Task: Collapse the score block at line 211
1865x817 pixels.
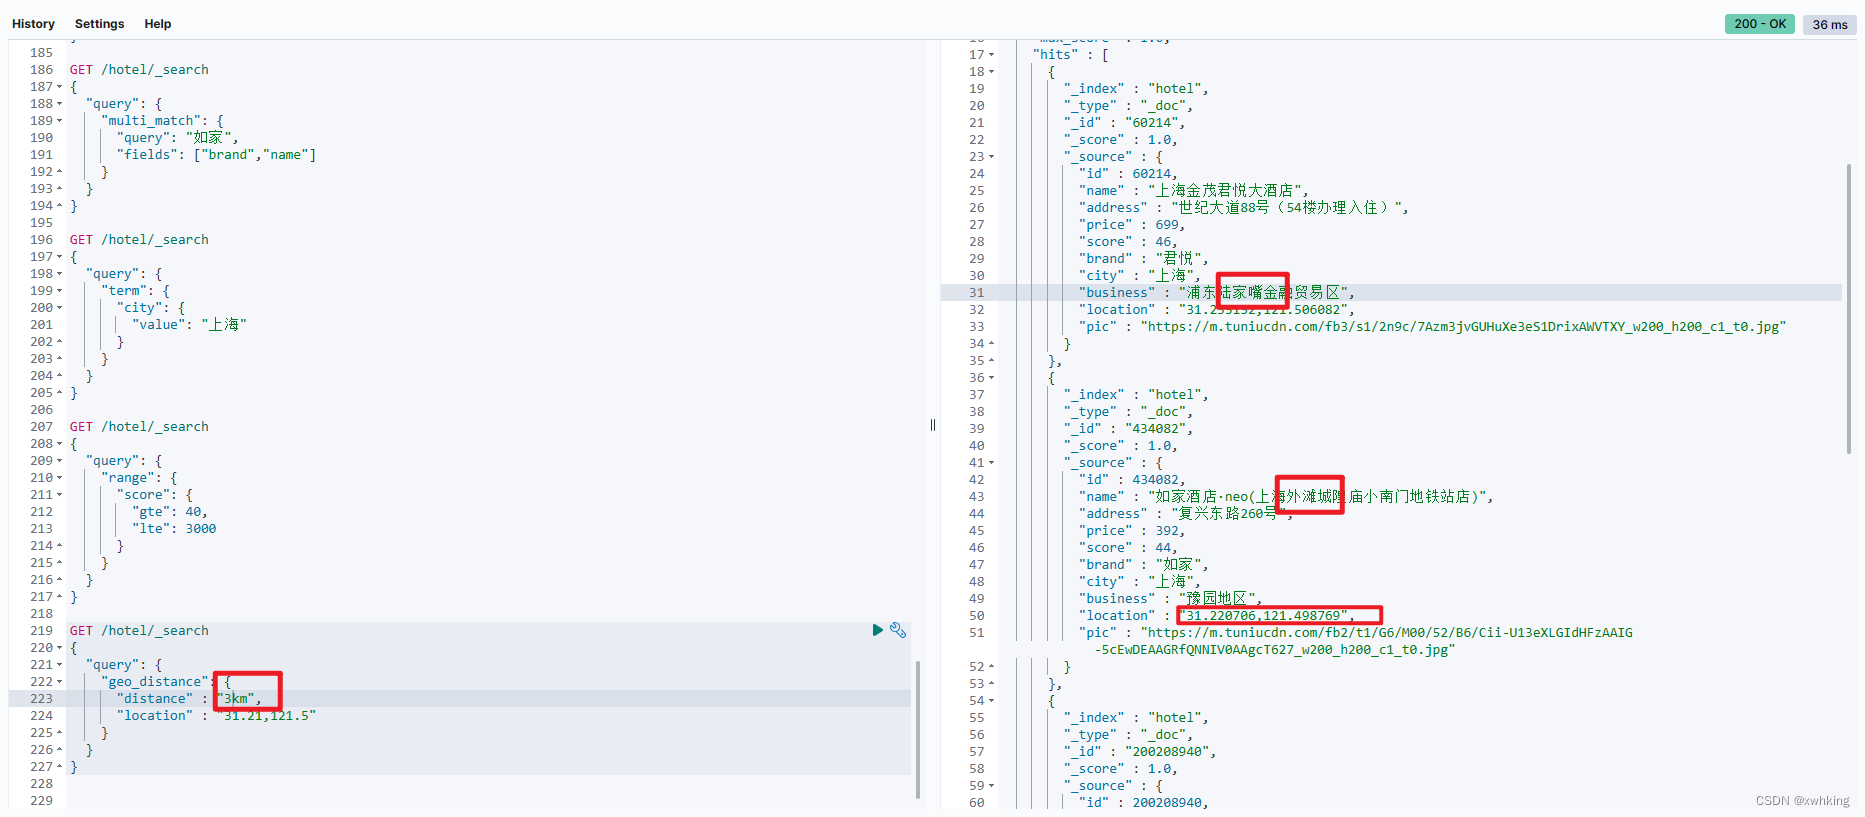Action: point(59,495)
